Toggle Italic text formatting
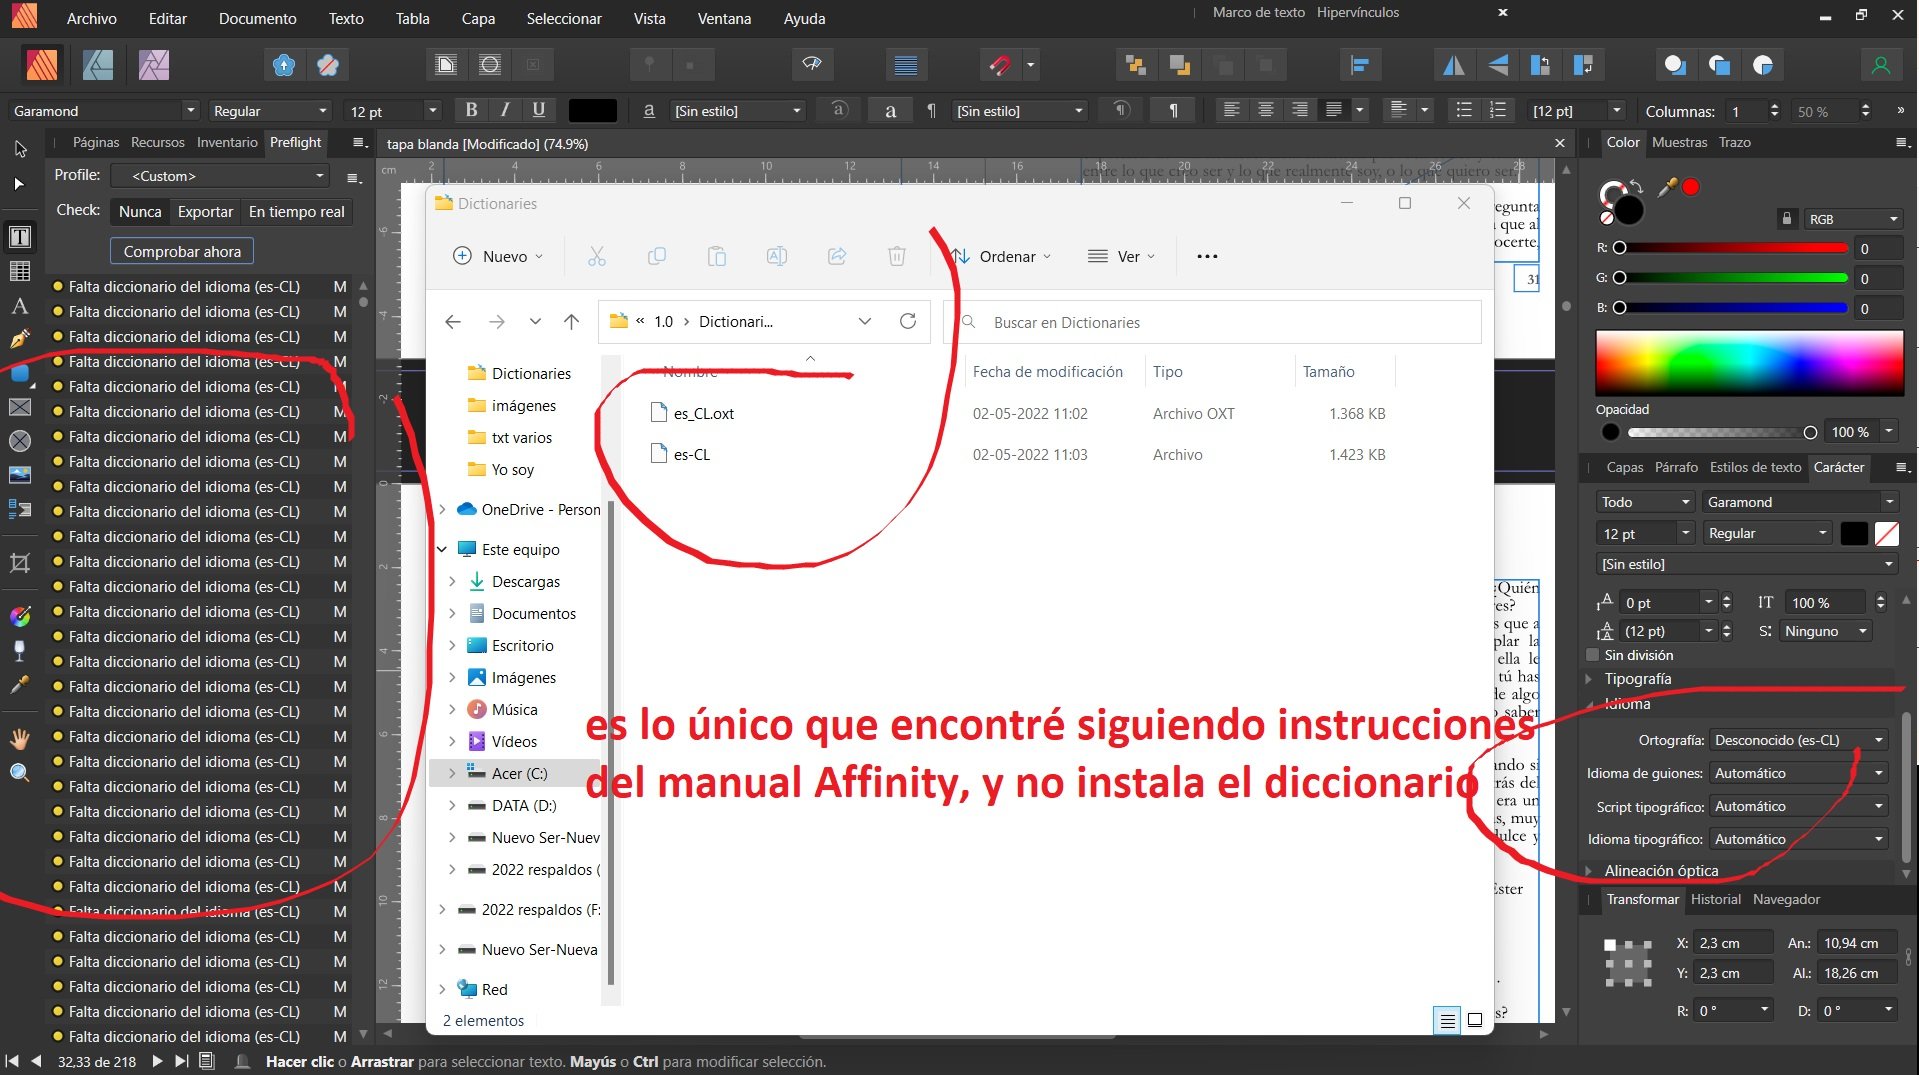Screen dimensions: 1919x1075 pos(505,110)
